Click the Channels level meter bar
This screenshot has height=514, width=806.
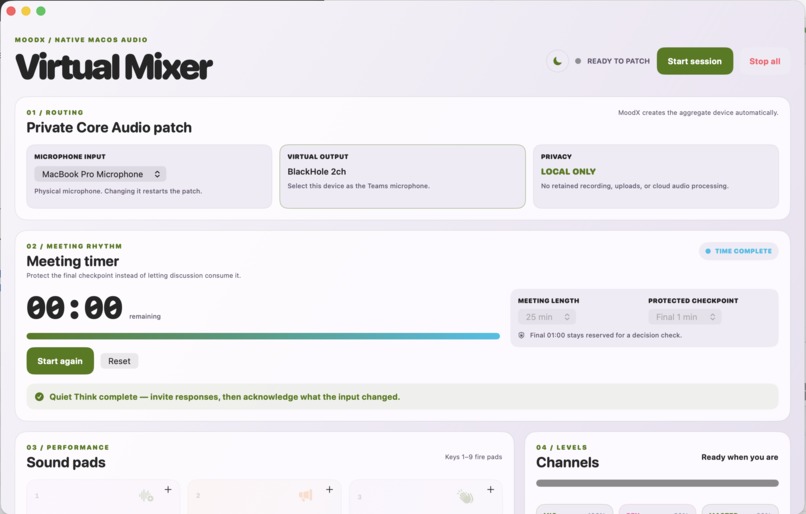(x=657, y=483)
